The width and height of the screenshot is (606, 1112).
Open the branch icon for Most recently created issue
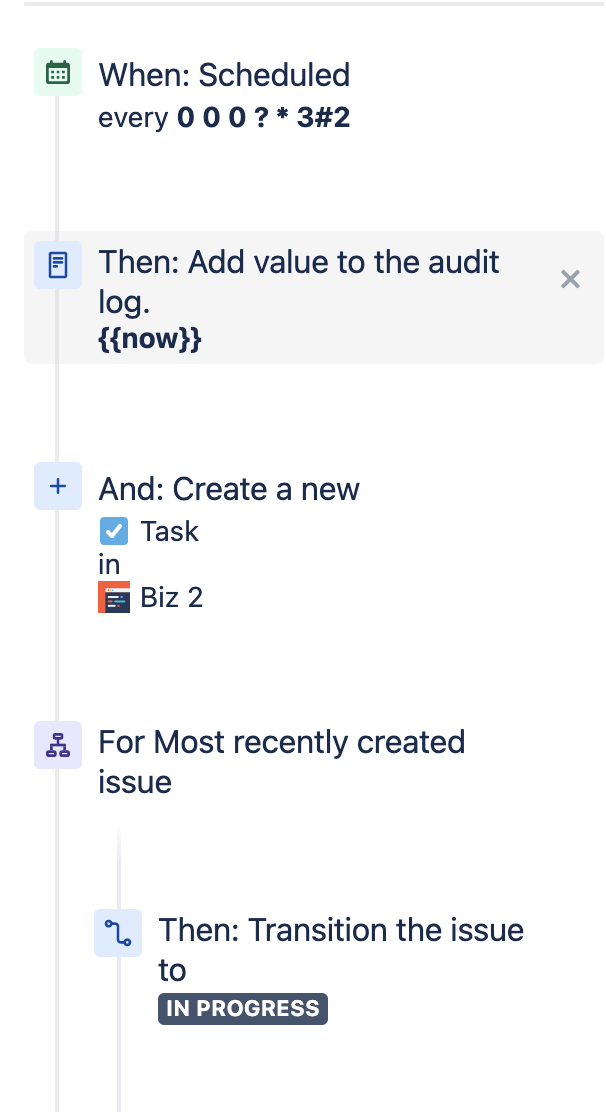(x=57, y=745)
